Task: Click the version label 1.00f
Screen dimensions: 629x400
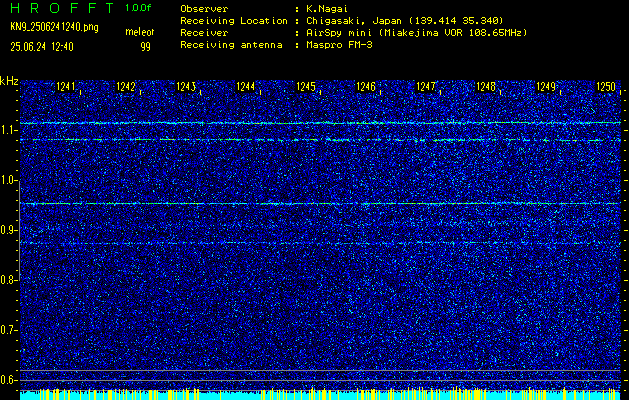Action: click(138, 8)
